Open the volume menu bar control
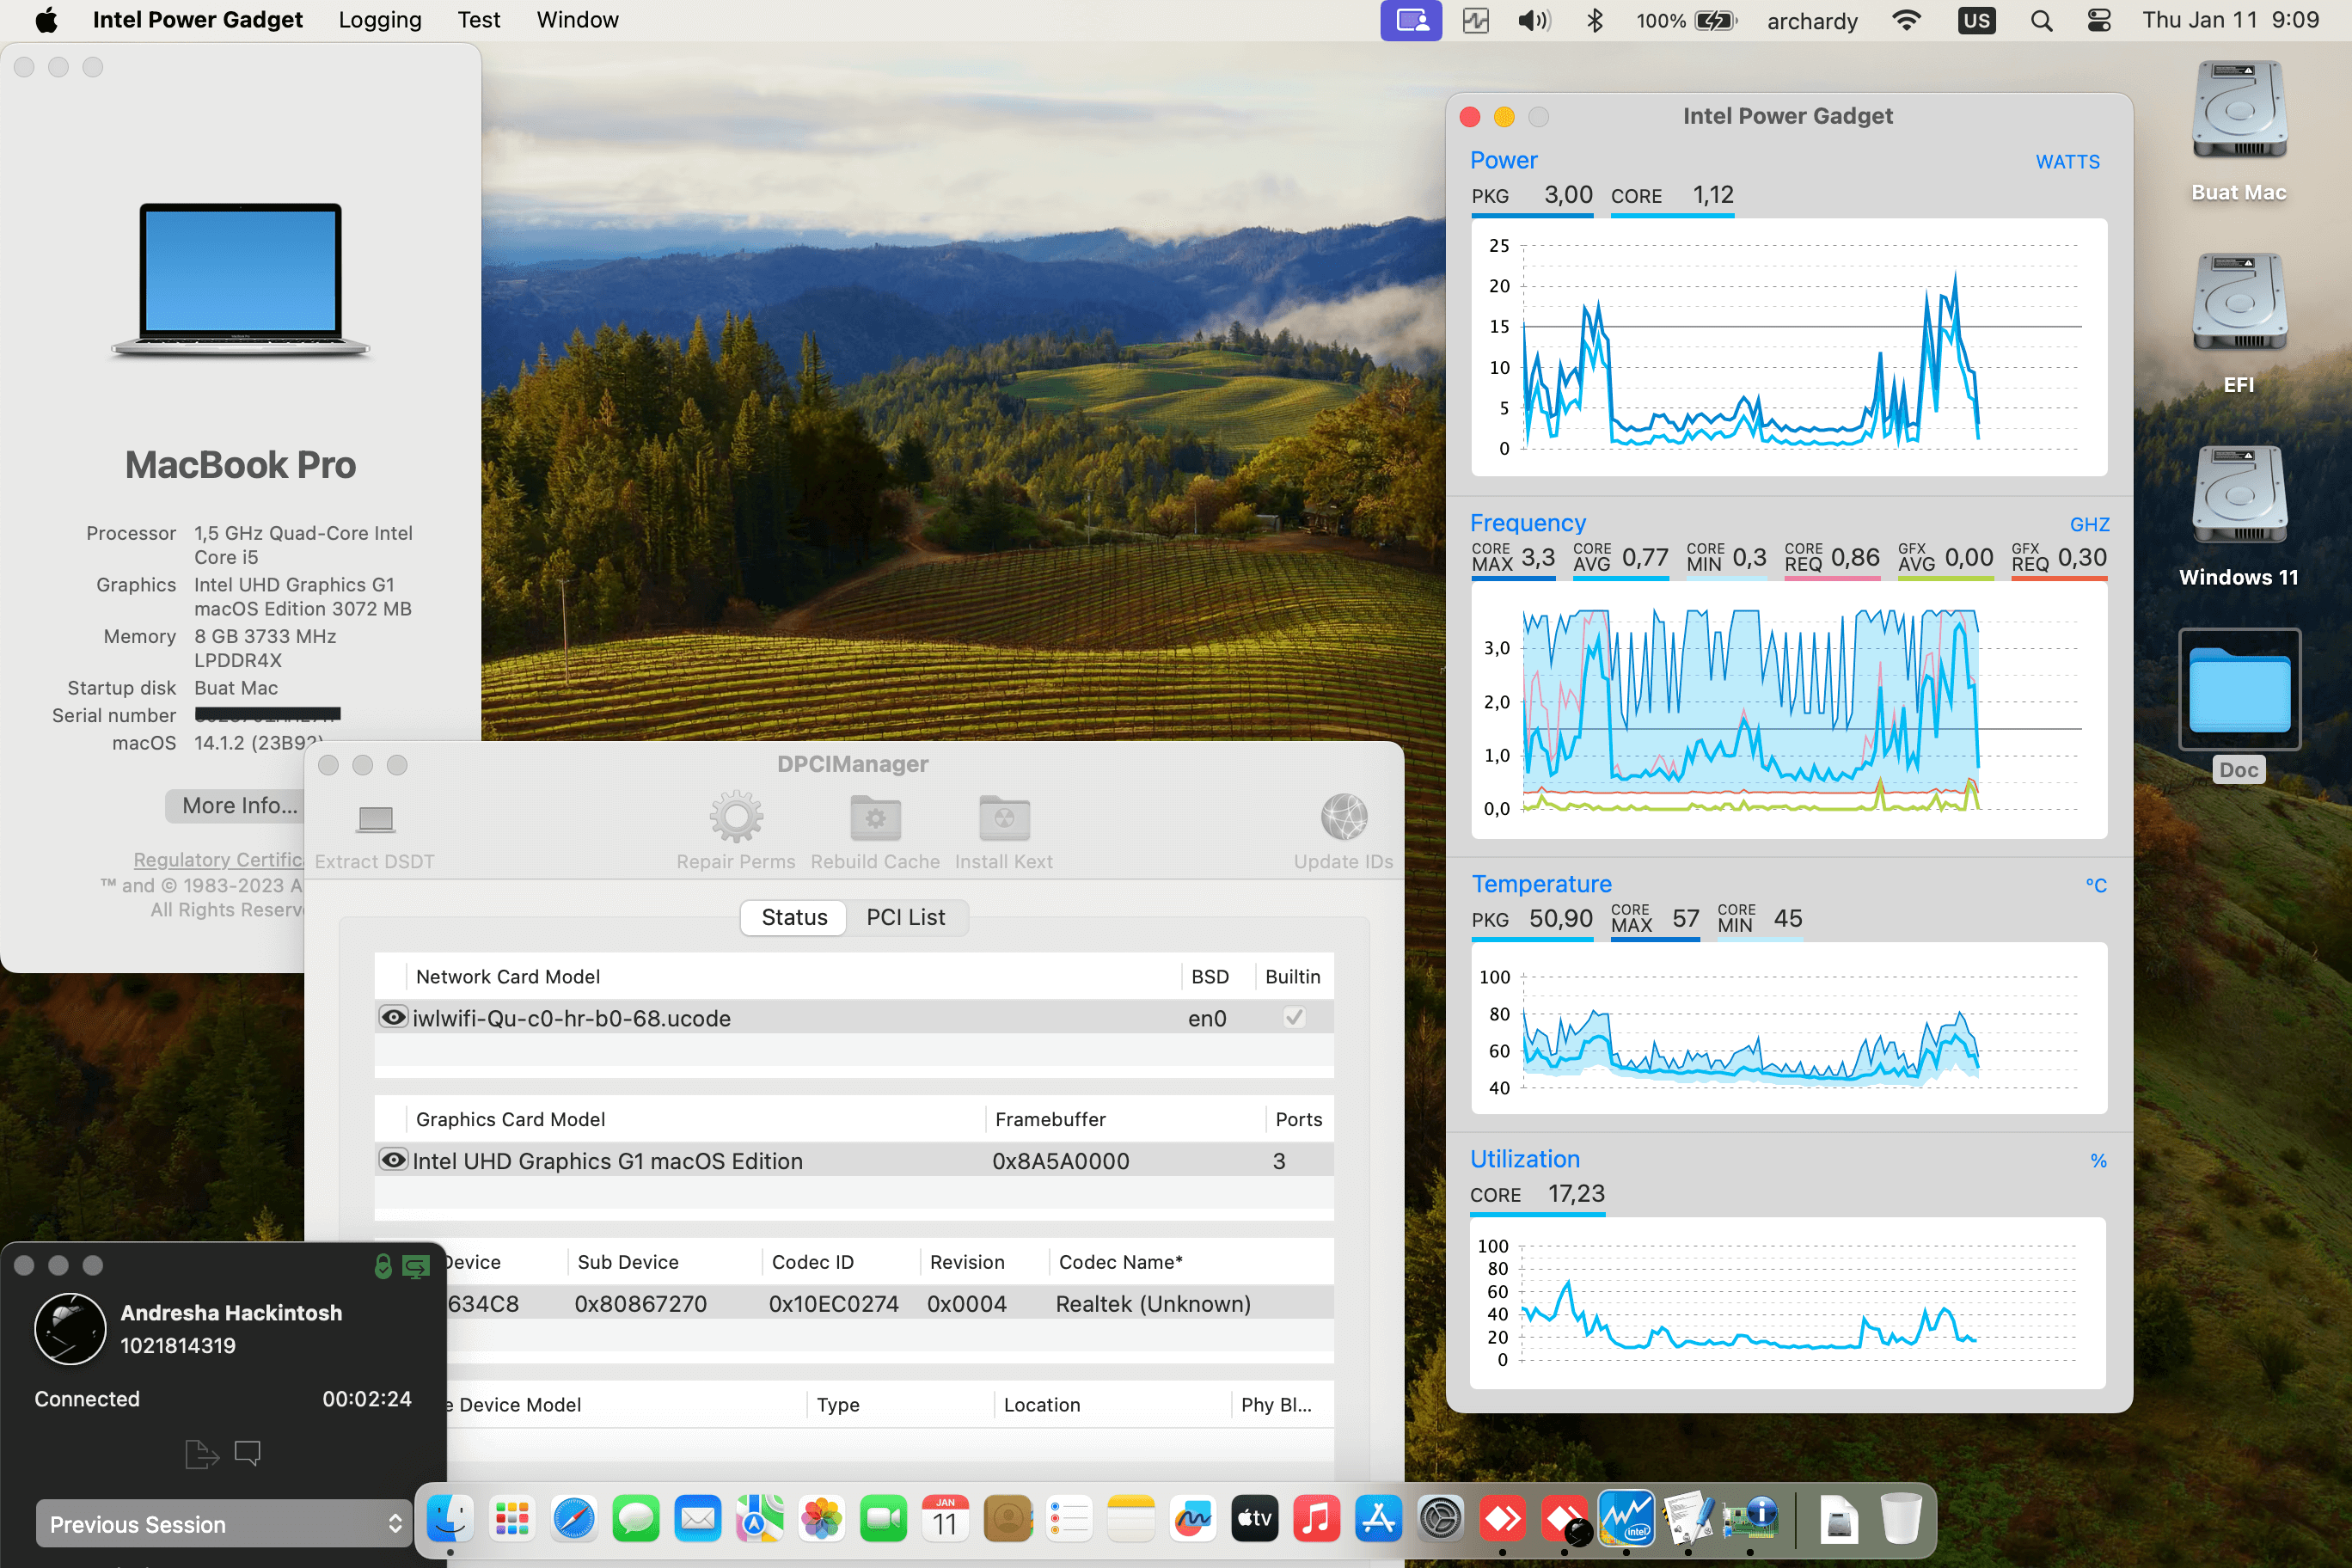 pos(1533,21)
